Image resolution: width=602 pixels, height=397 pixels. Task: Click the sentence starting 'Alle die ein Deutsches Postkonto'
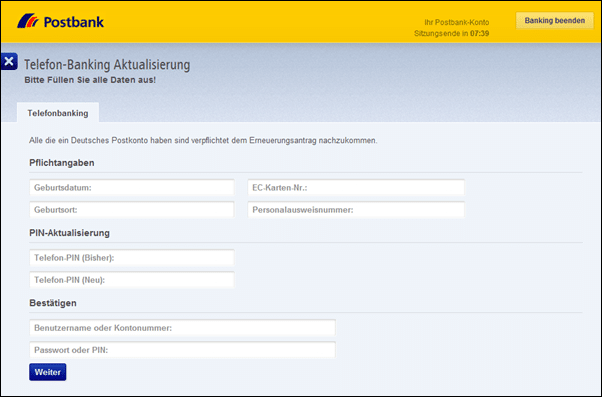point(203,141)
